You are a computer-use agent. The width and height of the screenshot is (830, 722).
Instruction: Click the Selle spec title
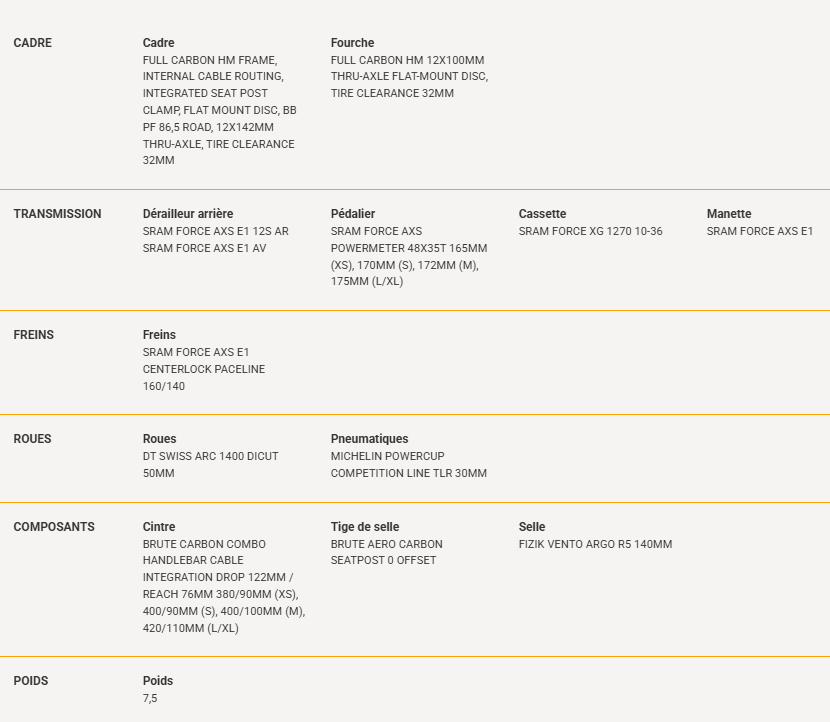(531, 527)
